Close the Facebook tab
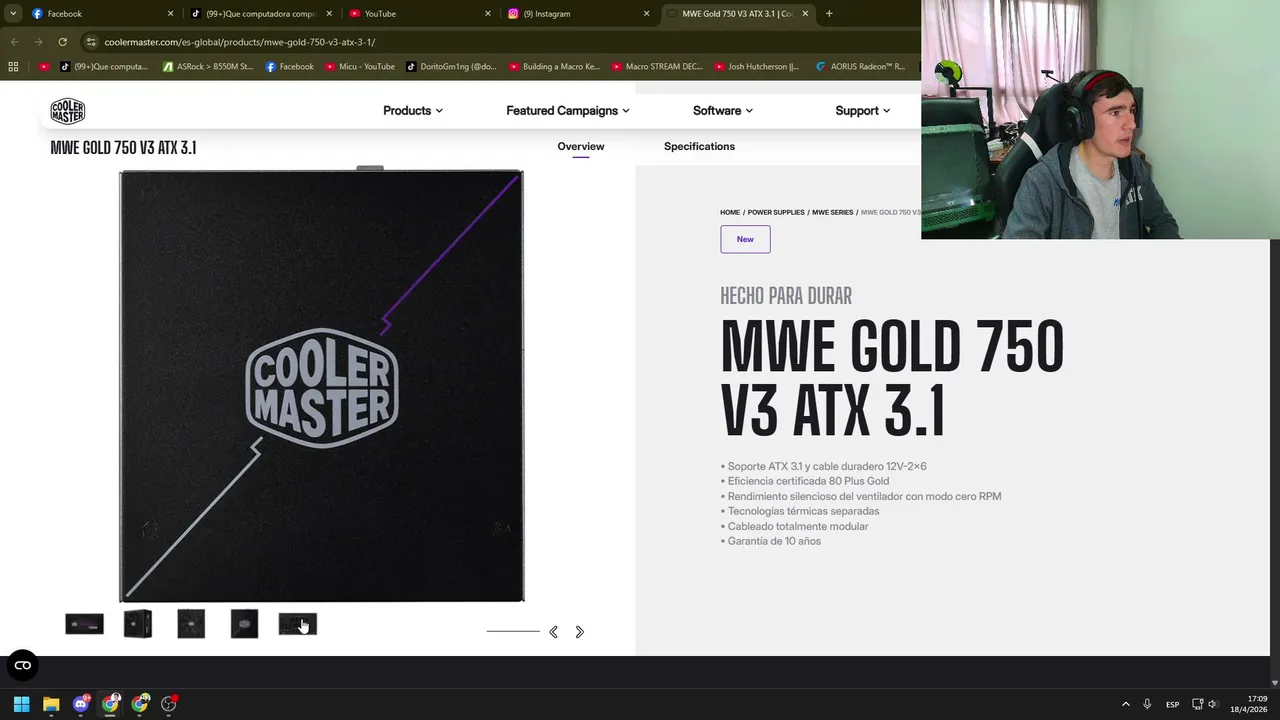Screen dimensions: 1280x720 [x=170, y=14]
